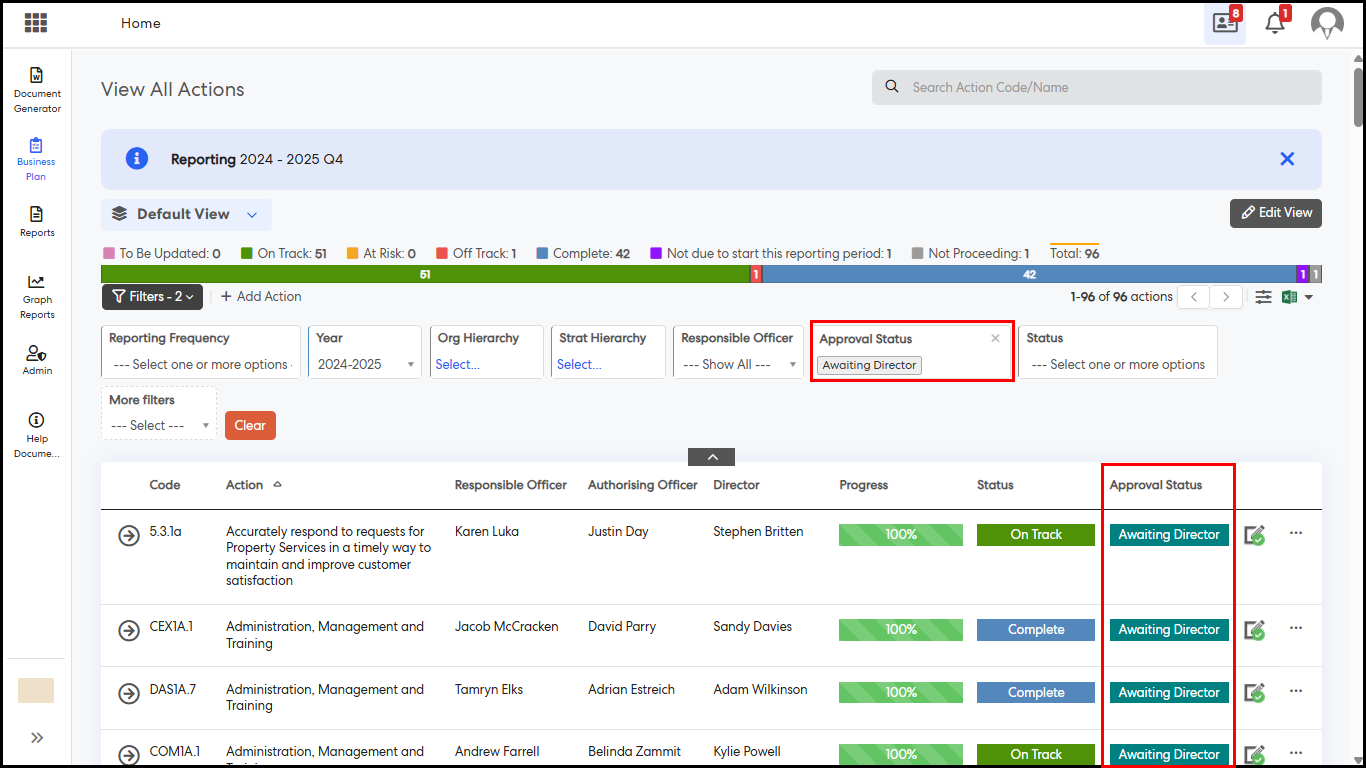Open the app launcher grid icon
The height and width of the screenshot is (768, 1366).
35,23
